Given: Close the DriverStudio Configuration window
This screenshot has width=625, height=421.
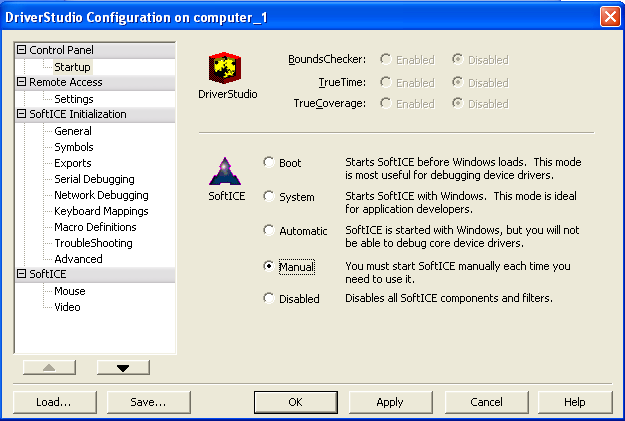Looking at the screenshot, I should (x=609, y=17).
